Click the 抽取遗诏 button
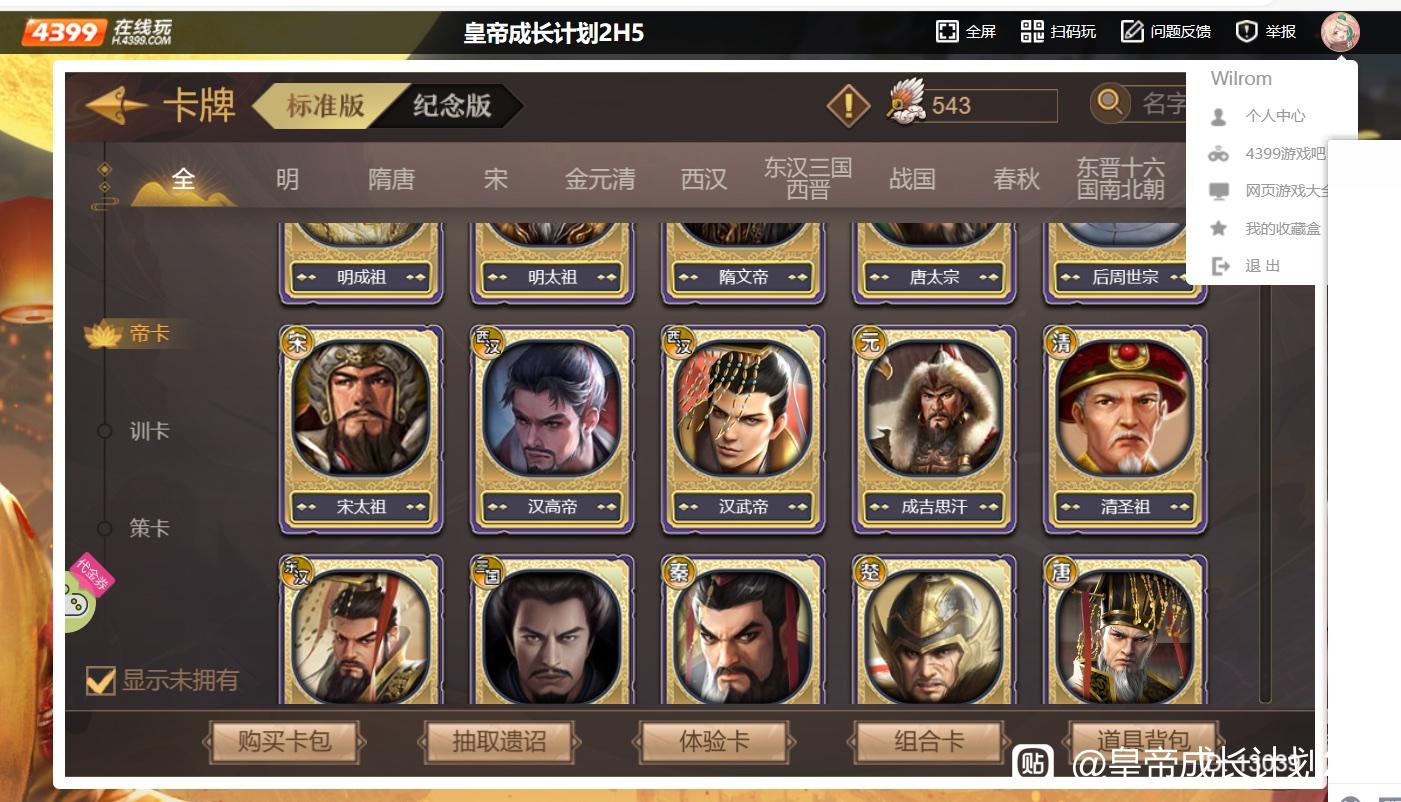Viewport: 1401px width, 802px height. point(499,741)
